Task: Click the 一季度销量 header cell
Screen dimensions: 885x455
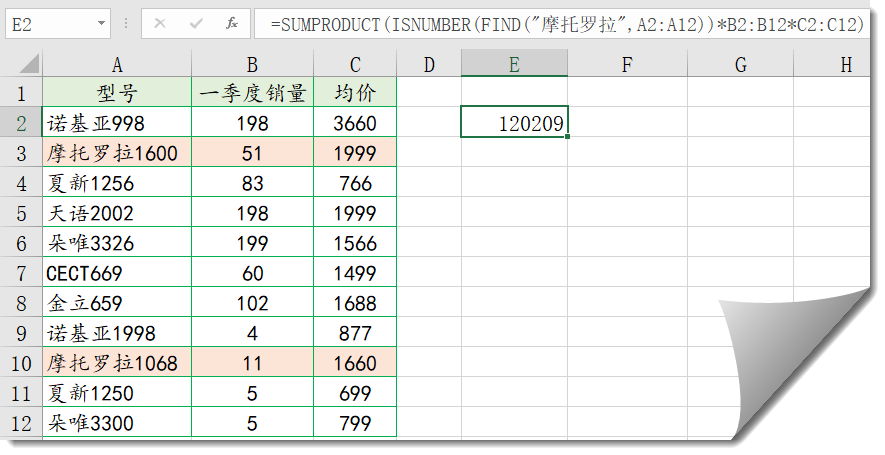Action: coord(252,92)
